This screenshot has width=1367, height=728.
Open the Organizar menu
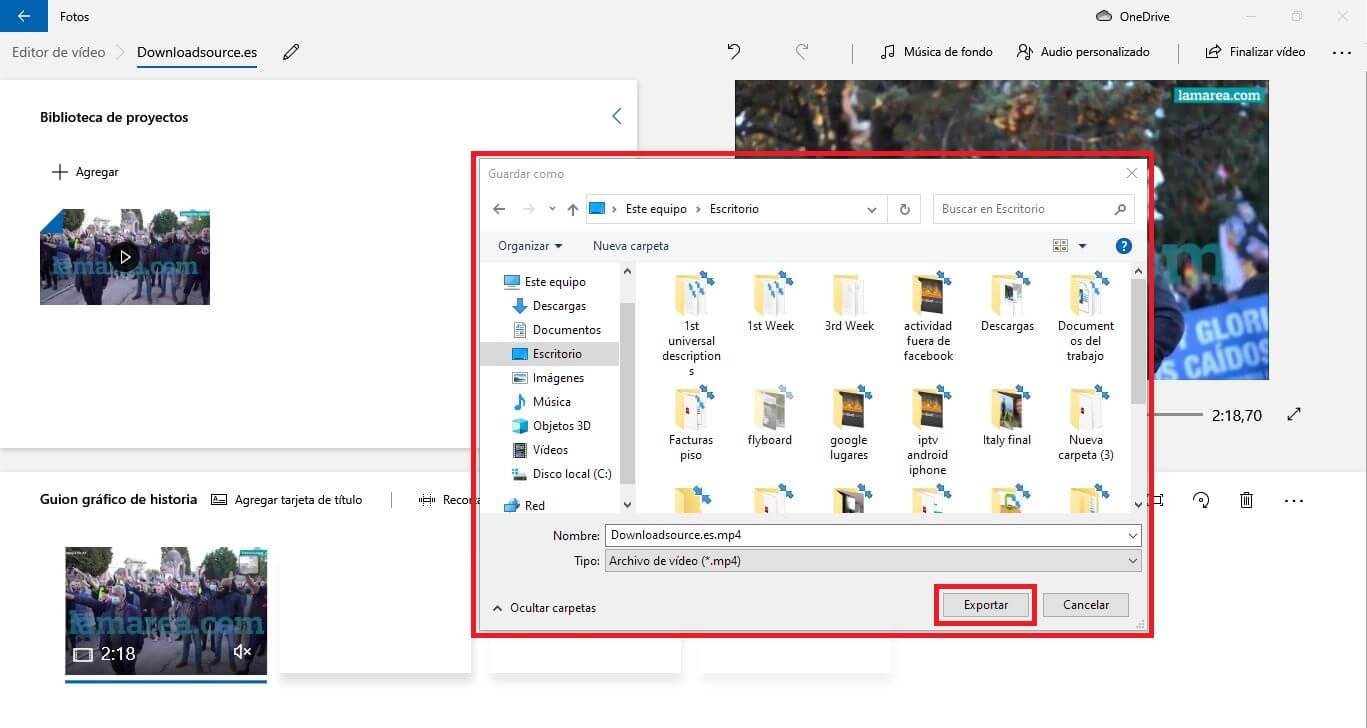click(x=530, y=245)
